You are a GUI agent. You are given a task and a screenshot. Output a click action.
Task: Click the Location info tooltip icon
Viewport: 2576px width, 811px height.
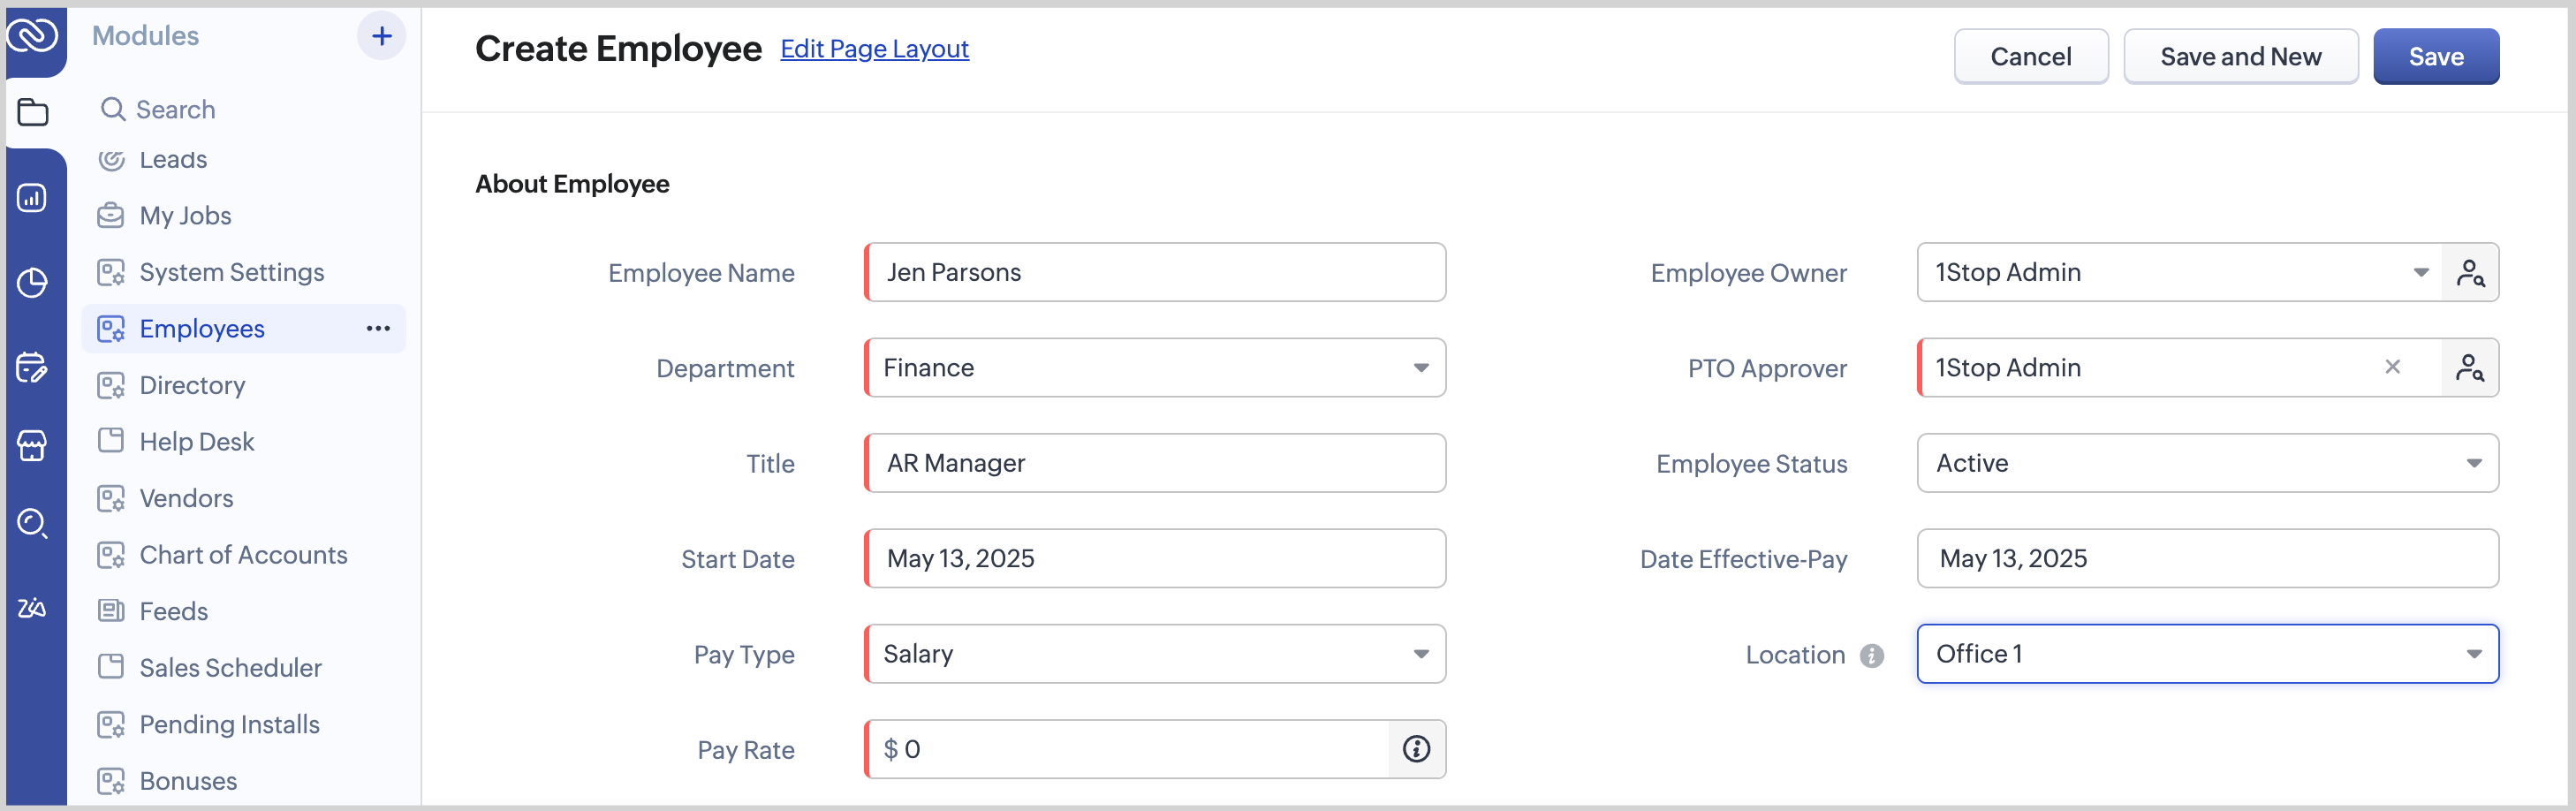[x=1871, y=655]
